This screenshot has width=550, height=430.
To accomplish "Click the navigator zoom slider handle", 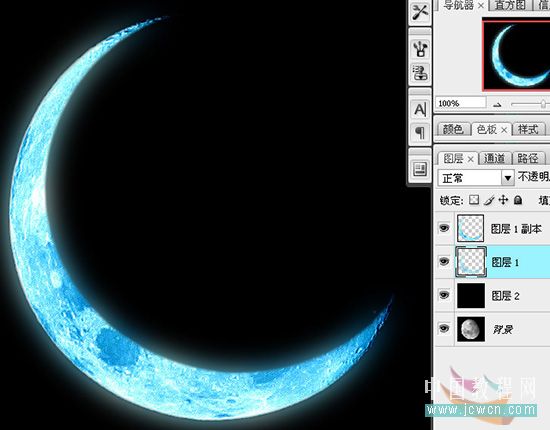I will pos(543,104).
